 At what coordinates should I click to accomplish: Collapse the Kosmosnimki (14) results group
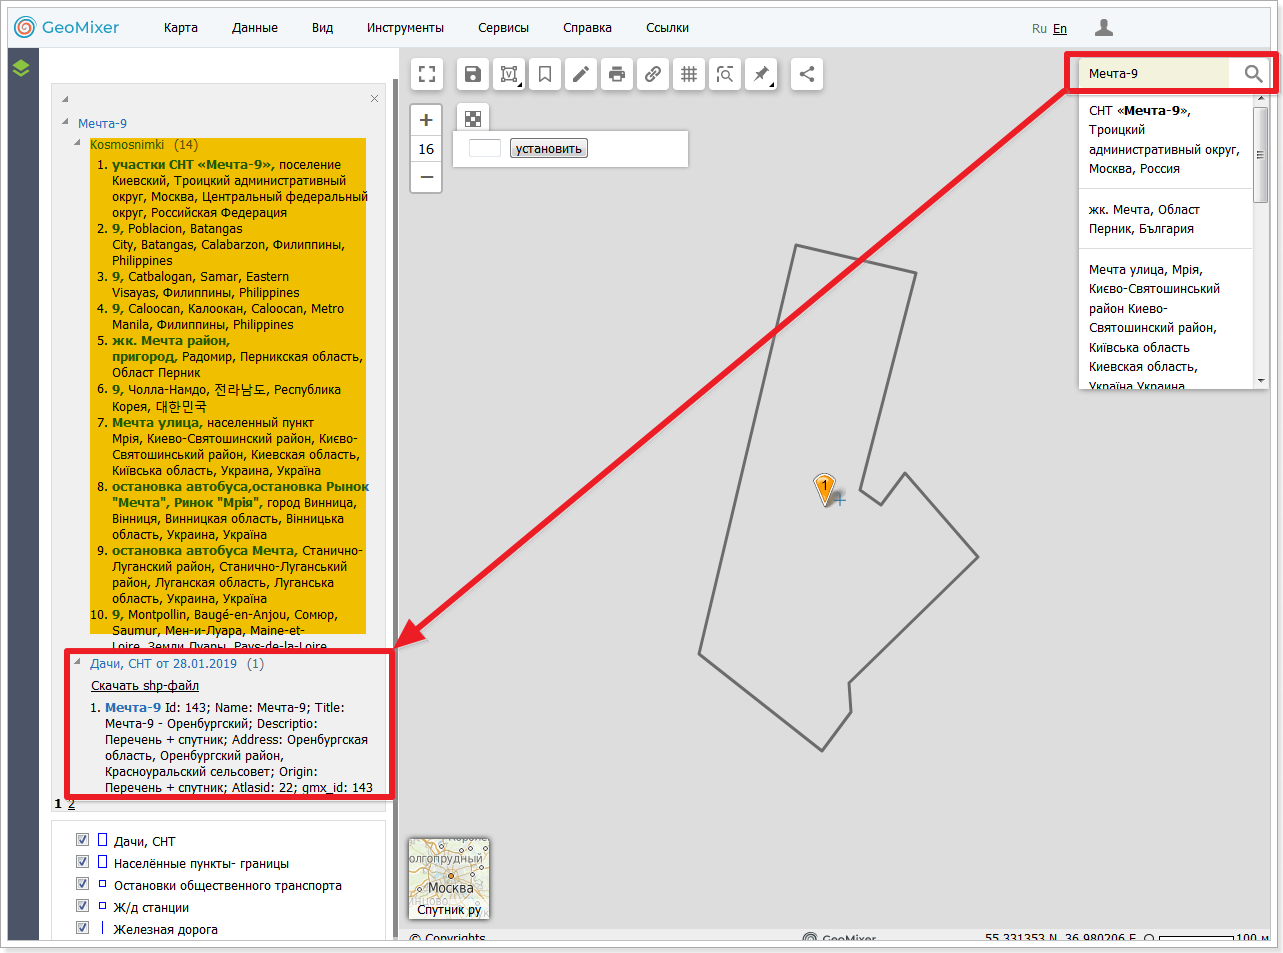[78, 144]
